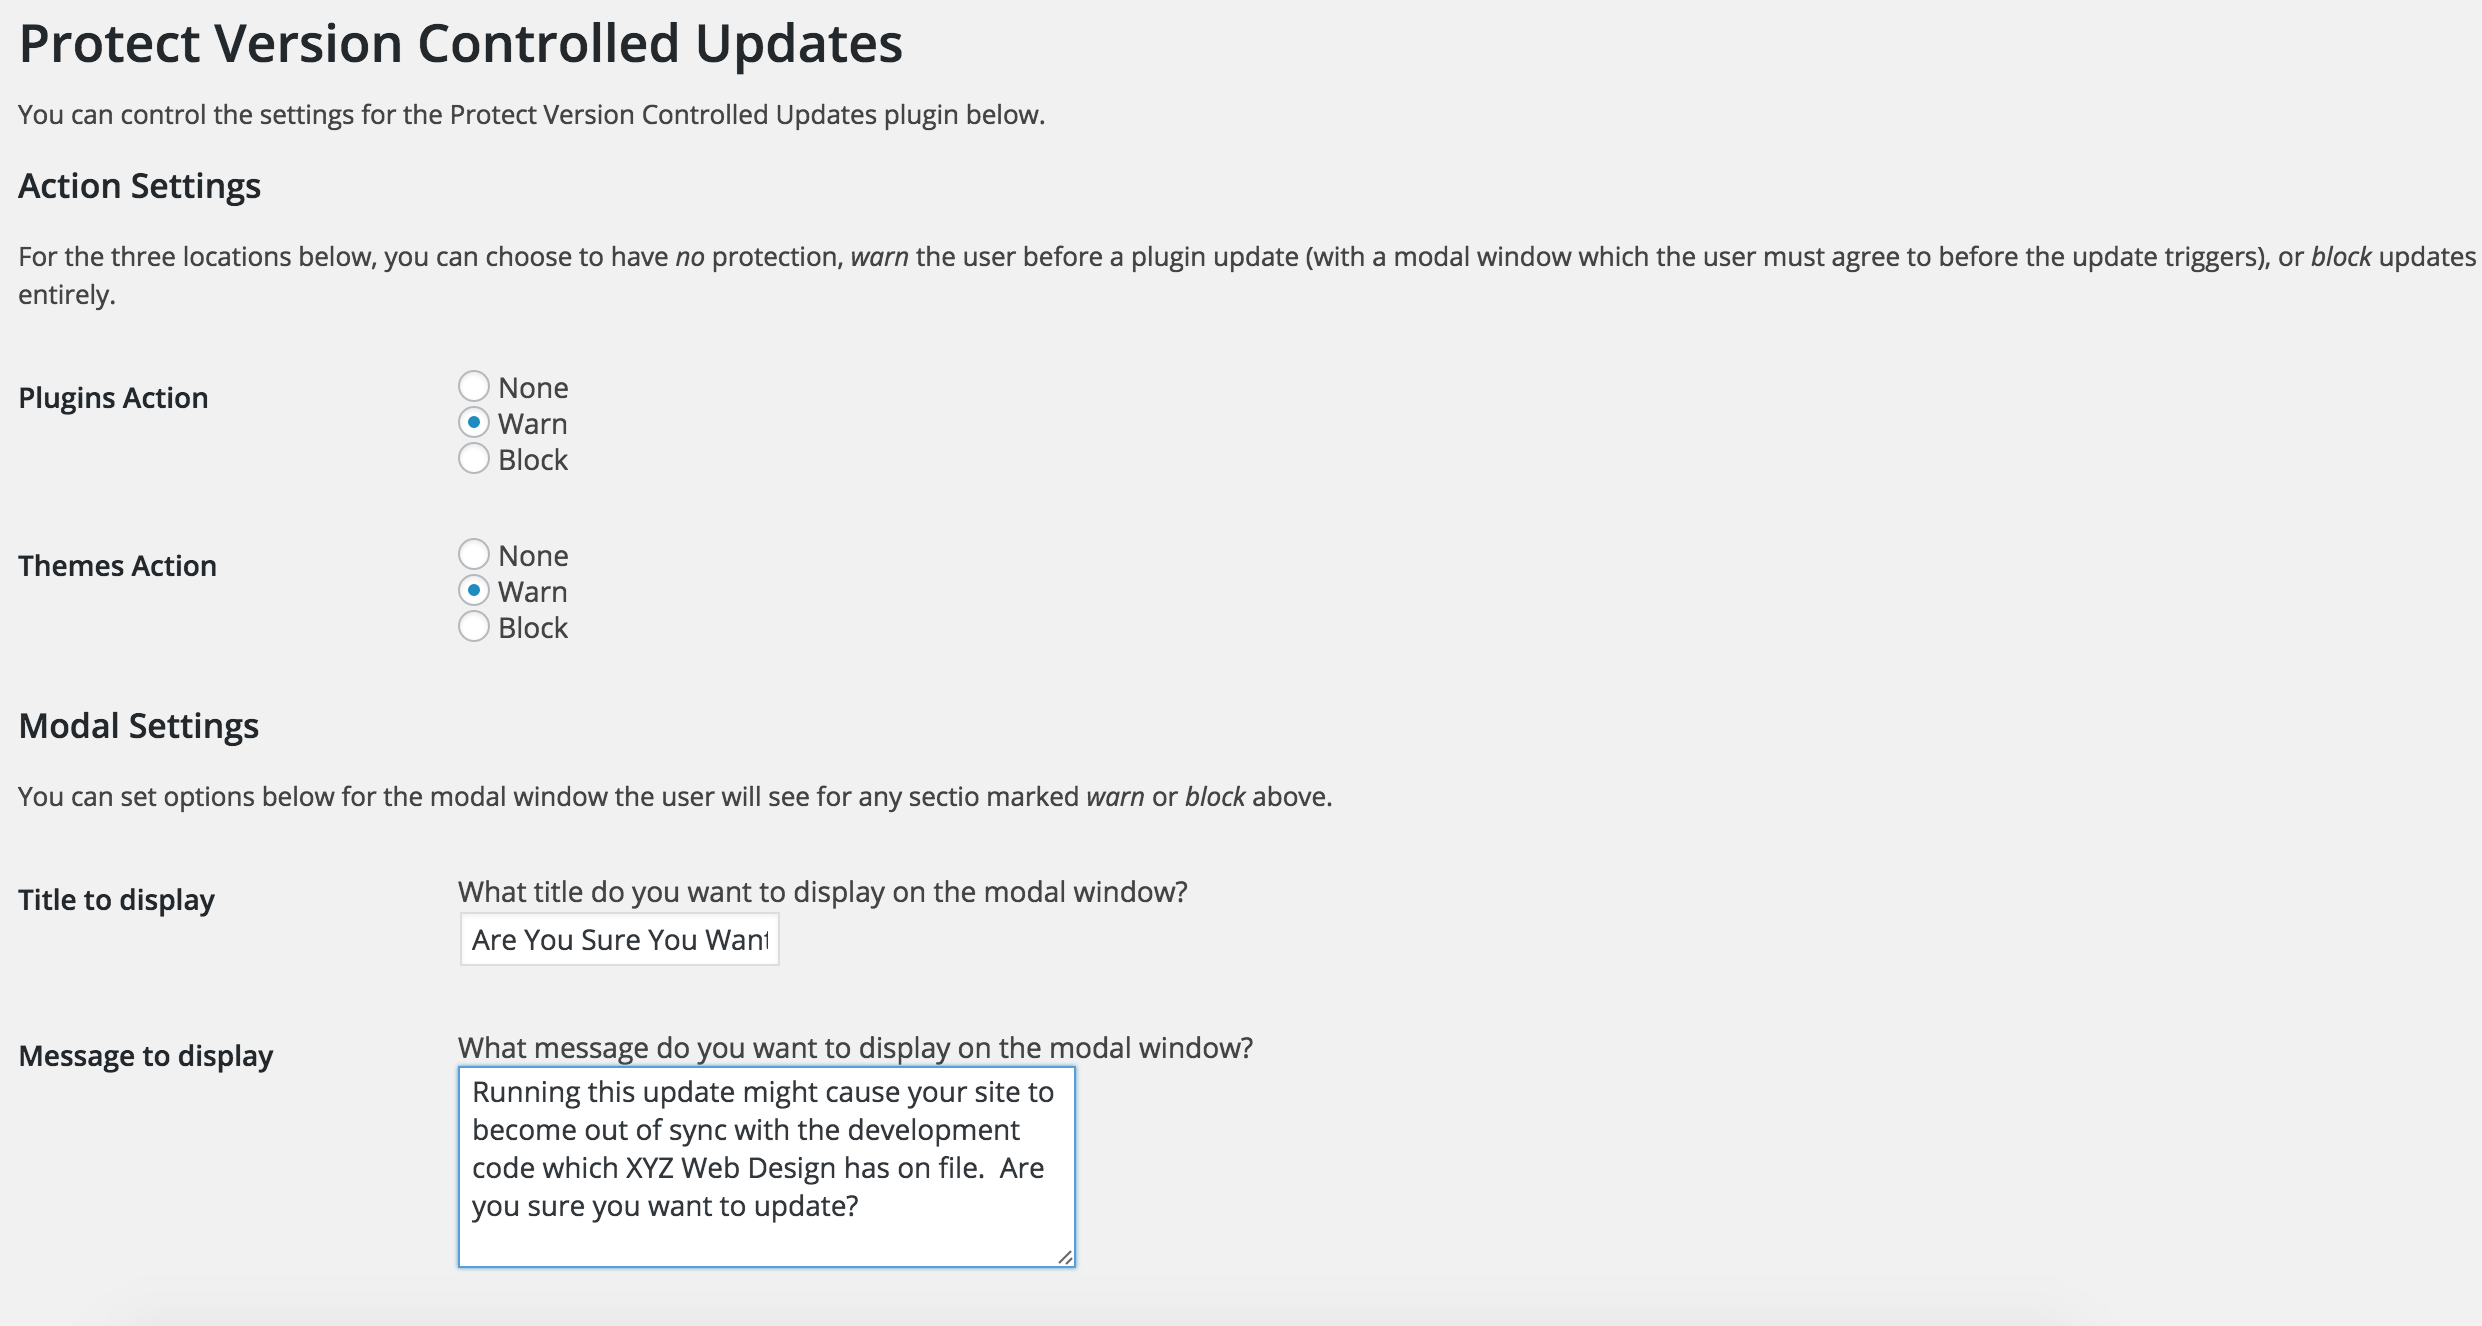Click inside the Message to display textarea
The image size is (2482, 1326).
(x=767, y=1167)
